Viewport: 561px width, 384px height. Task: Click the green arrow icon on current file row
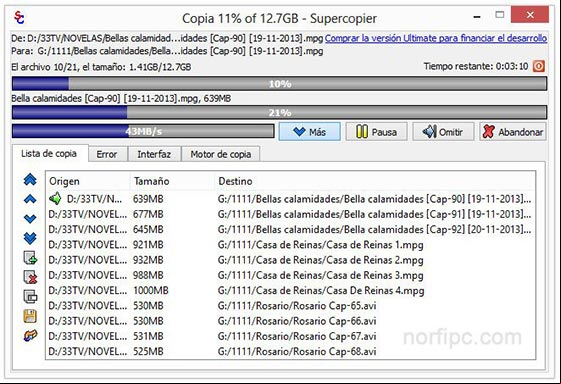[x=55, y=198]
